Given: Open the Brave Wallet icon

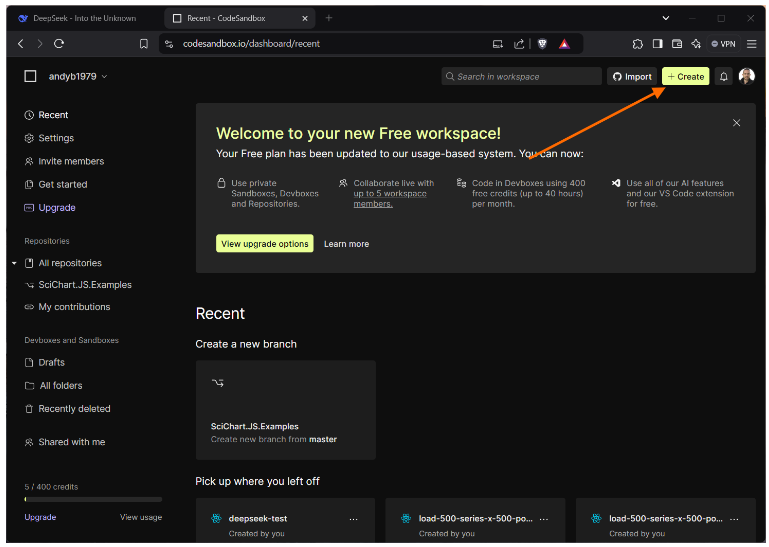Looking at the screenshot, I should (x=677, y=44).
